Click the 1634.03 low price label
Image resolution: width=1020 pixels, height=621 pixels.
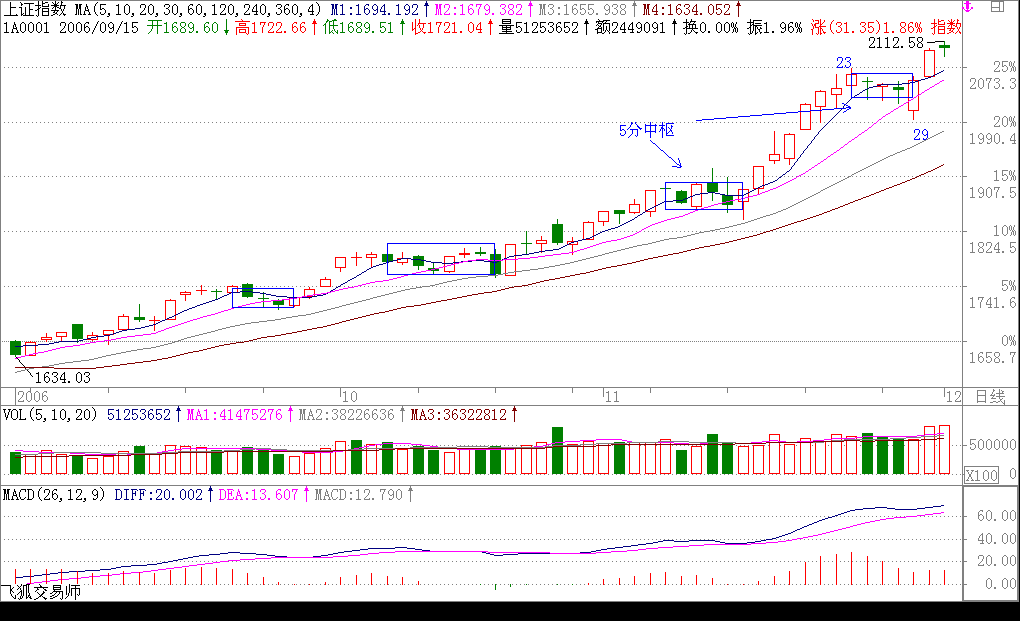pyautogui.click(x=63, y=377)
